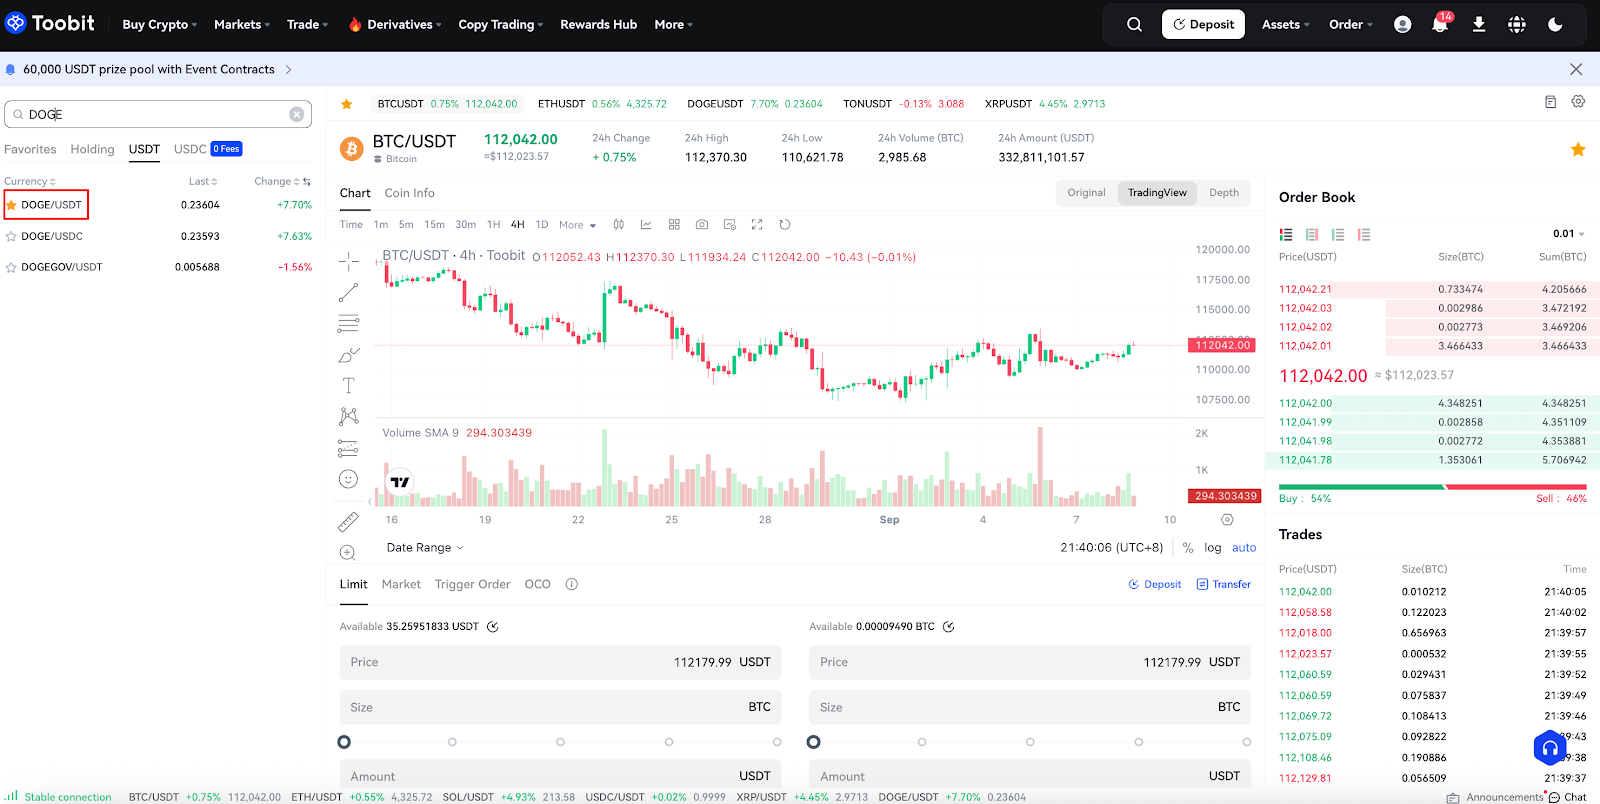The image size is (1600, 804).
Task: Select the trend line drawing tool
Action: pos(348,292)
